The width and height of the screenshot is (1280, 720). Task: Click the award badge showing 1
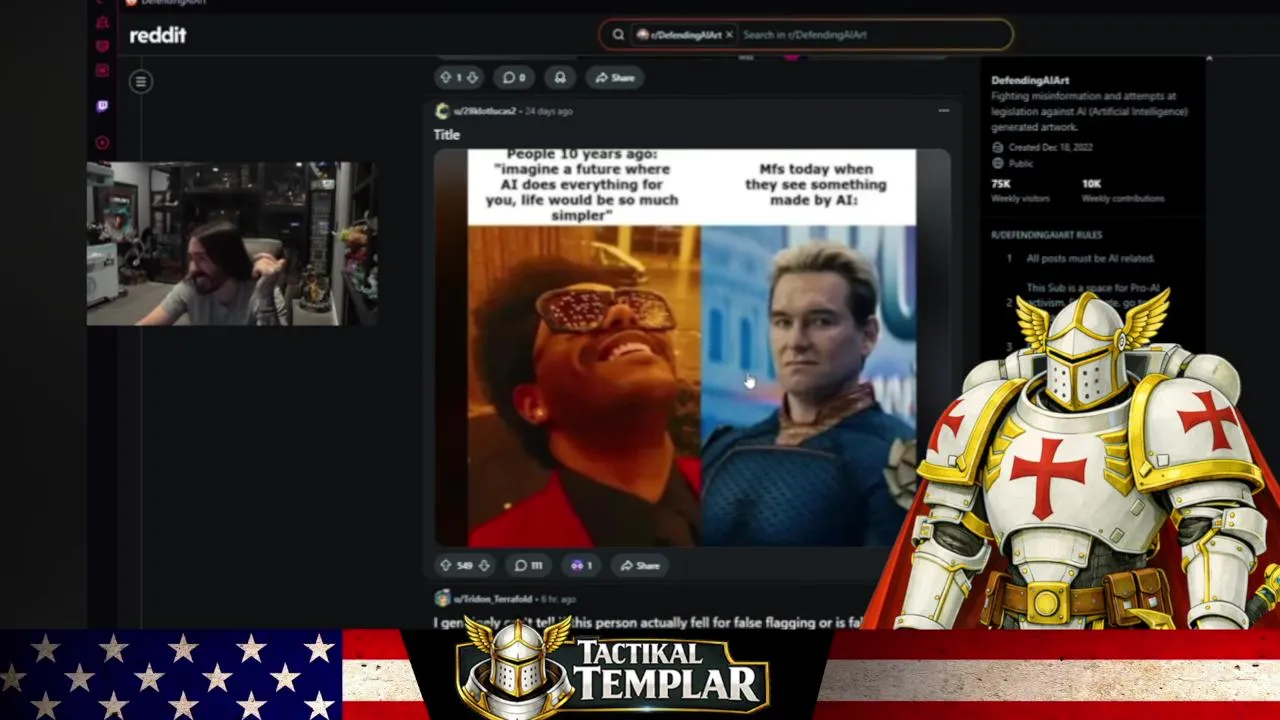click(581, 565)
